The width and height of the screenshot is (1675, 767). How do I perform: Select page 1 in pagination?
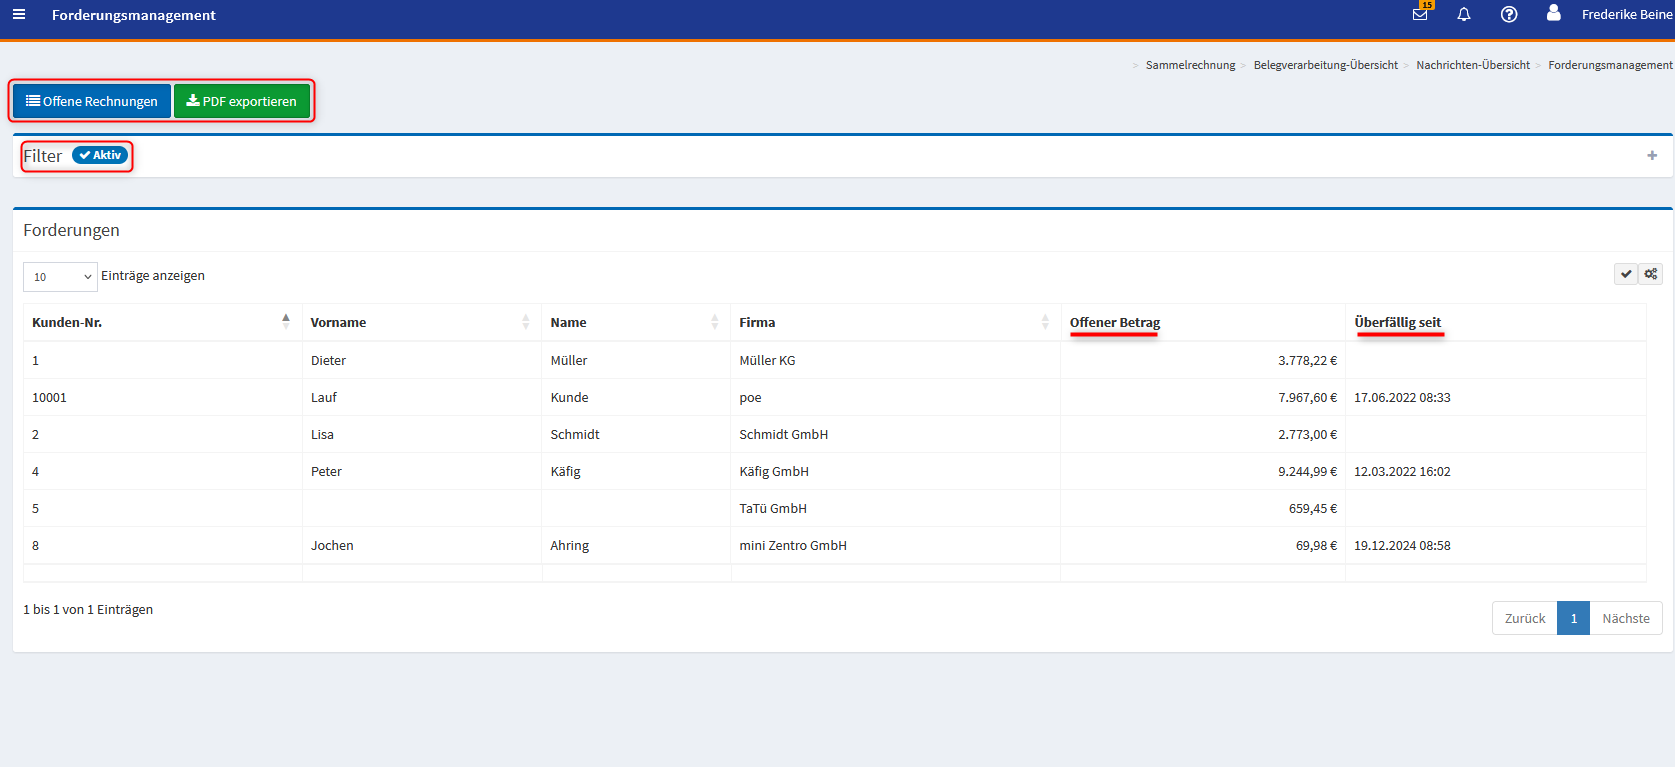pos(1573,618)
